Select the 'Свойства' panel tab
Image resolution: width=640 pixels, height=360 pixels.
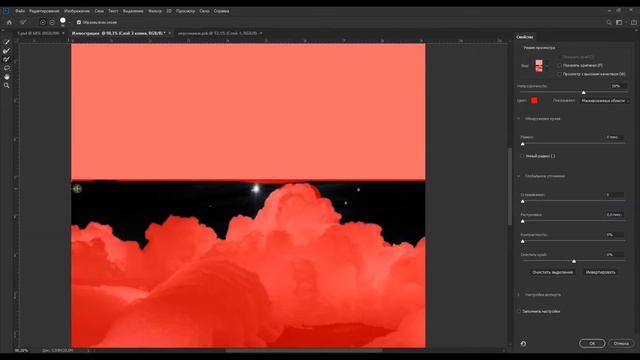524,37
